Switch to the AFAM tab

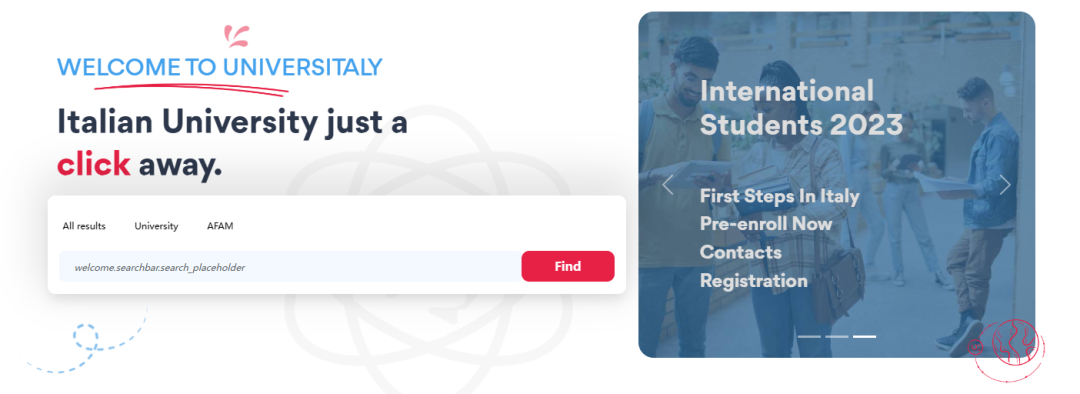(x=220, y=226)
